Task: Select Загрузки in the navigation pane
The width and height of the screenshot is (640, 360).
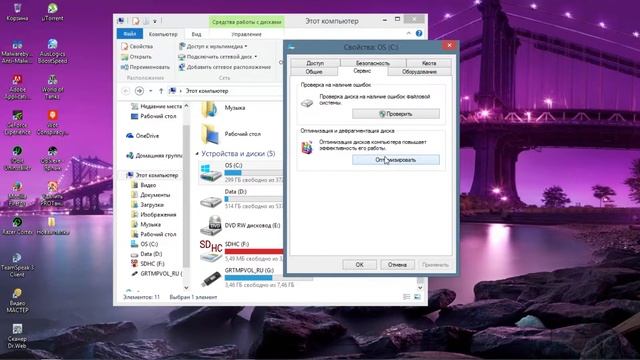Action: [x=147, y=204]
